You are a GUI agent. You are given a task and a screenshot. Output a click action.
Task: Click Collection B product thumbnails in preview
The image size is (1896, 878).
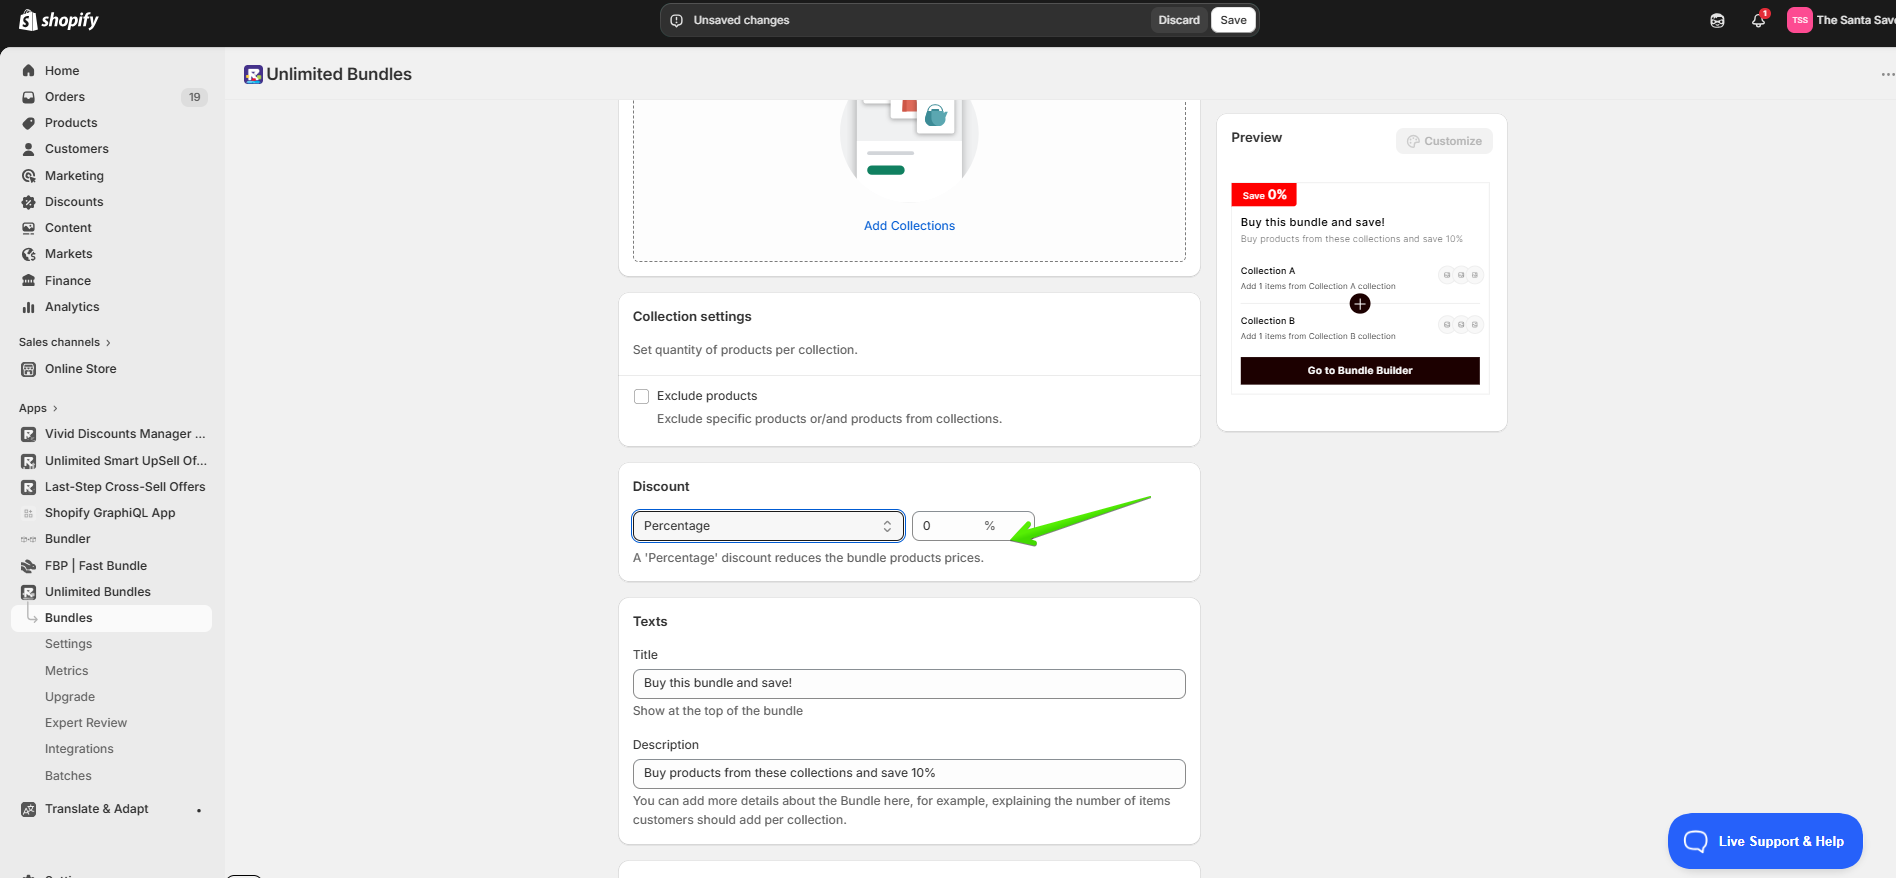tap(1461, 325)
